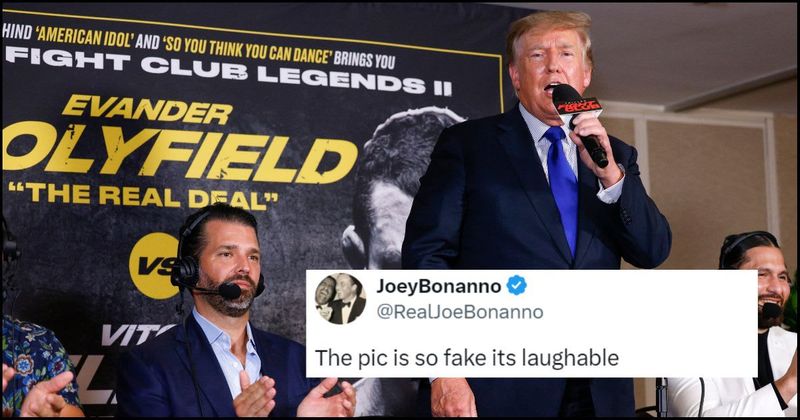Click the blue verified badge beside JoeyBonanno
Image resolution: width=800 pixels, height=420 pixels.
coord(516,286)
